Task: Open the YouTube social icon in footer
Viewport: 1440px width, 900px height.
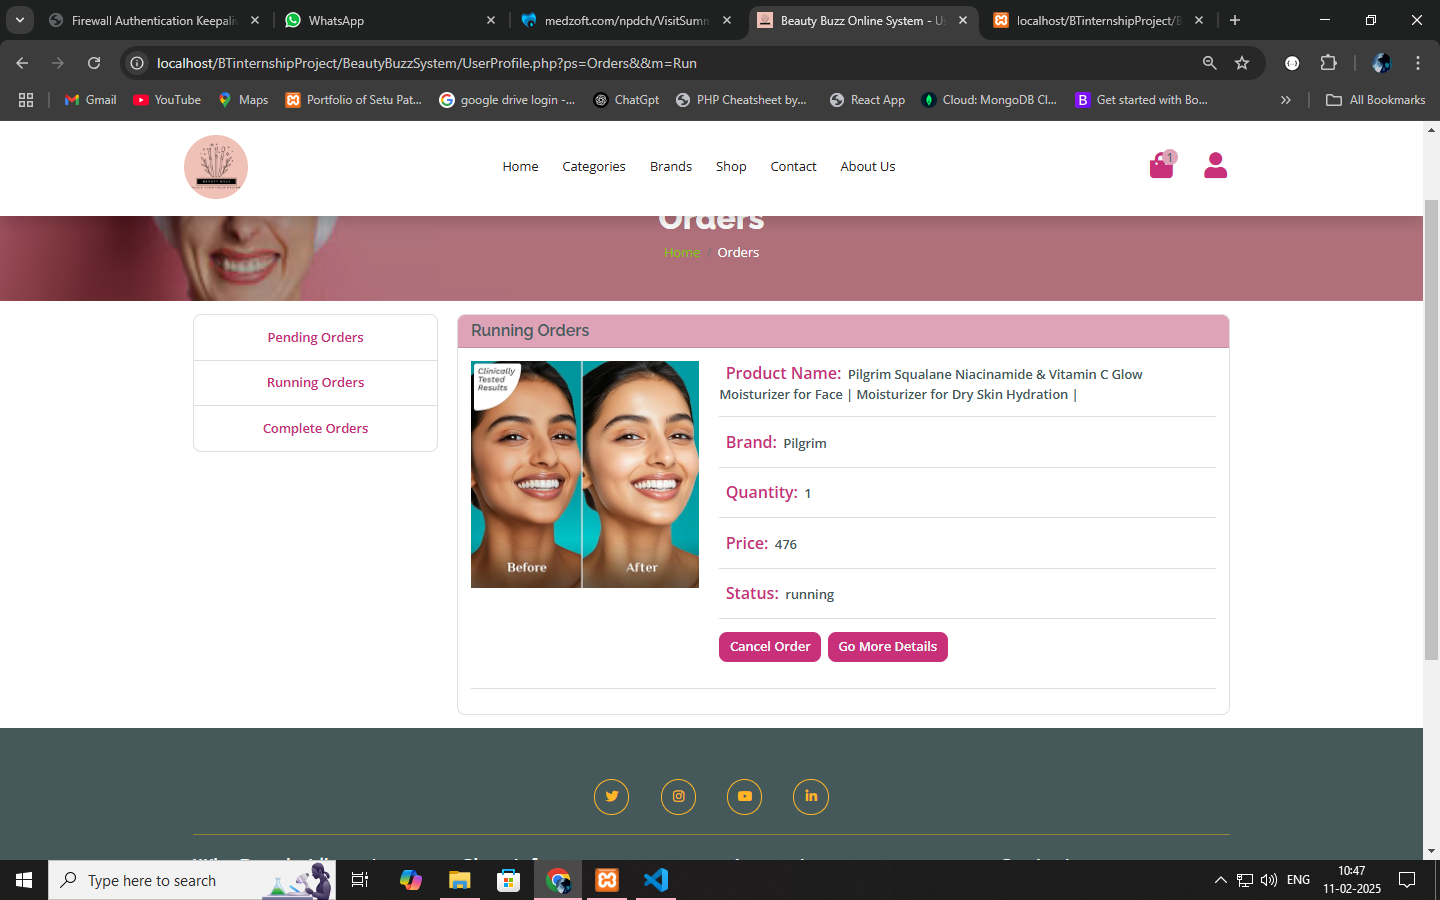Action: (744, 797)
